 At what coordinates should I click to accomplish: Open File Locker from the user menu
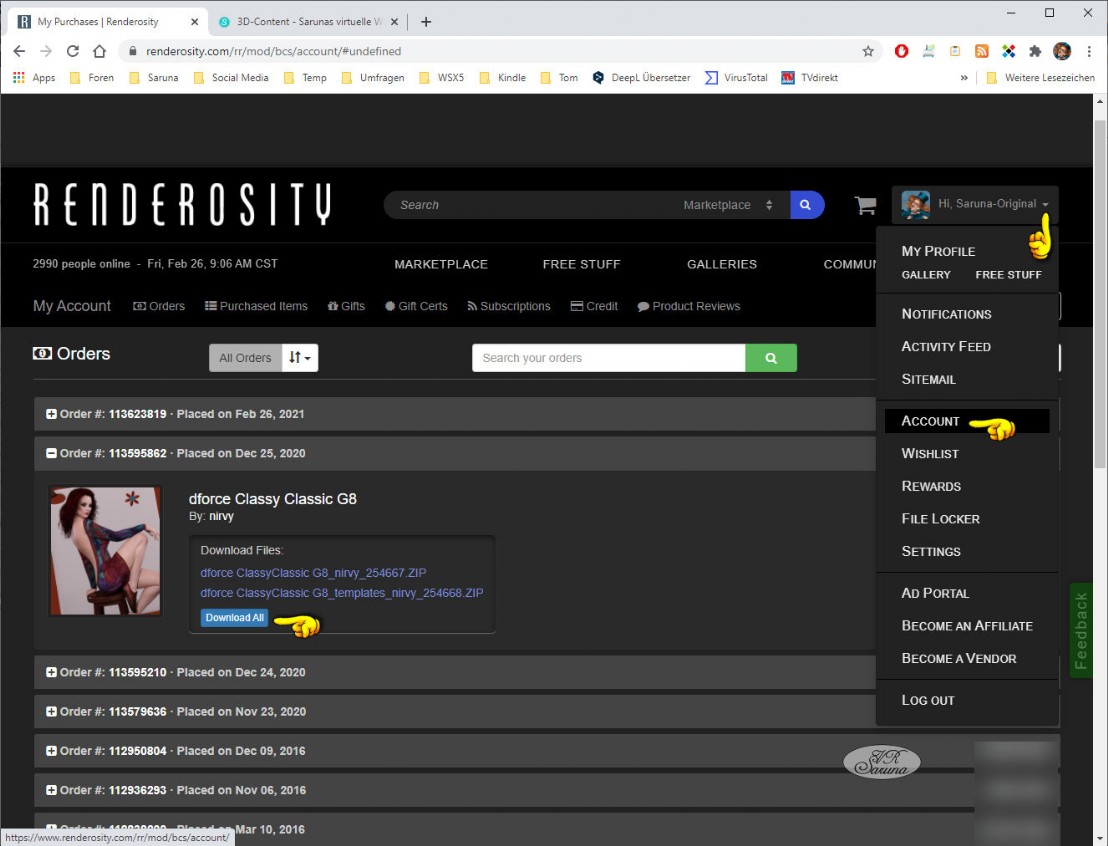coord(941,519)
